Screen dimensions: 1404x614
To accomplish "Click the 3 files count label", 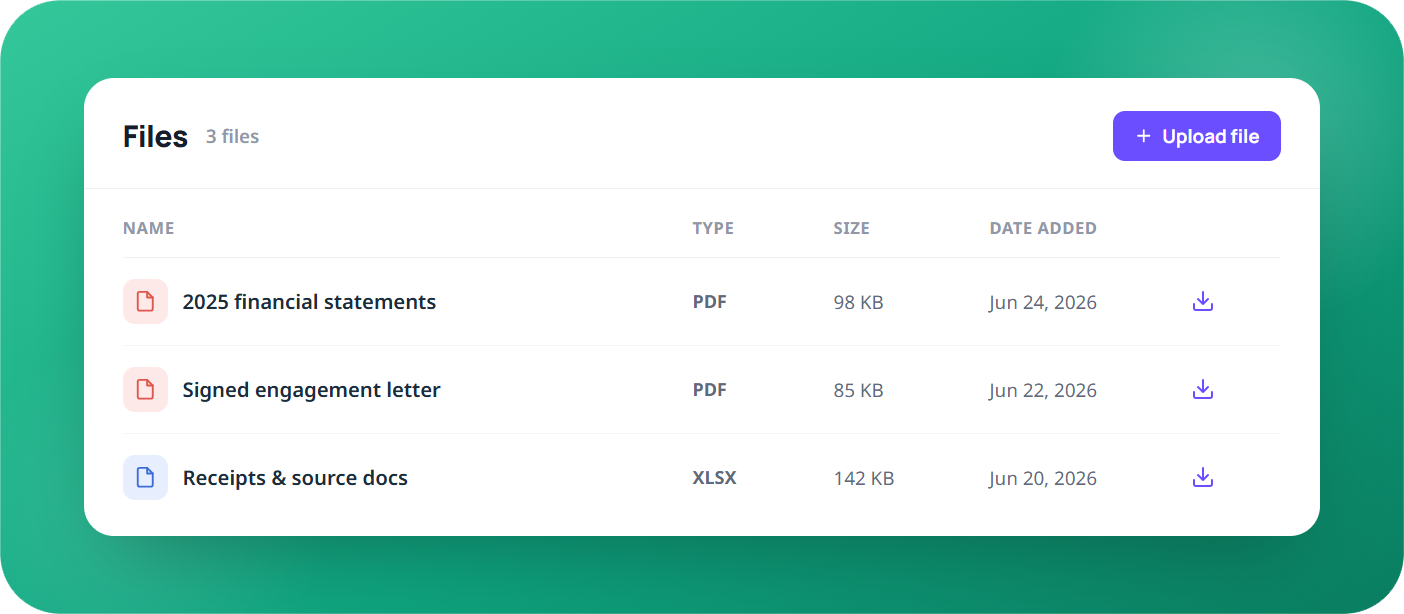I will (232, 136).
